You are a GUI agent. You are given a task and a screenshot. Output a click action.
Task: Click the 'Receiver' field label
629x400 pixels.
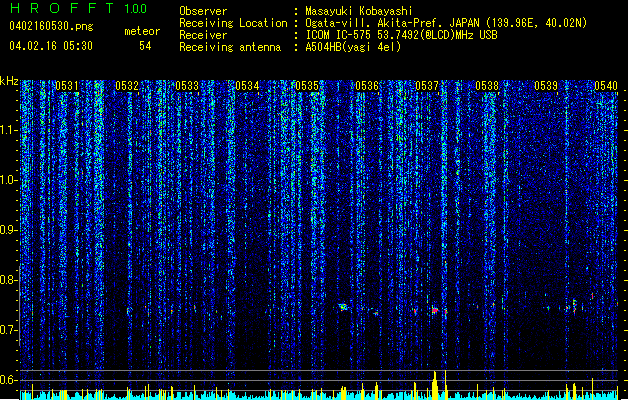pos(203,35)
